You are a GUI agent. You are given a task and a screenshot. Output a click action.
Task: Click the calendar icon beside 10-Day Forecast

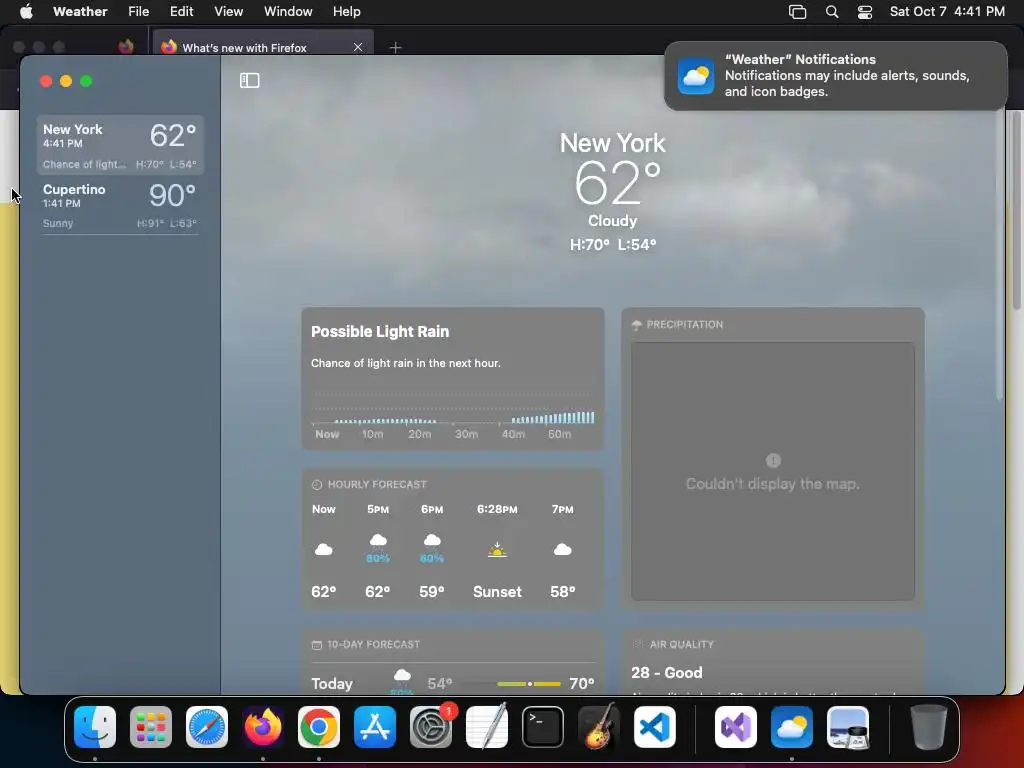pos(317,645)
